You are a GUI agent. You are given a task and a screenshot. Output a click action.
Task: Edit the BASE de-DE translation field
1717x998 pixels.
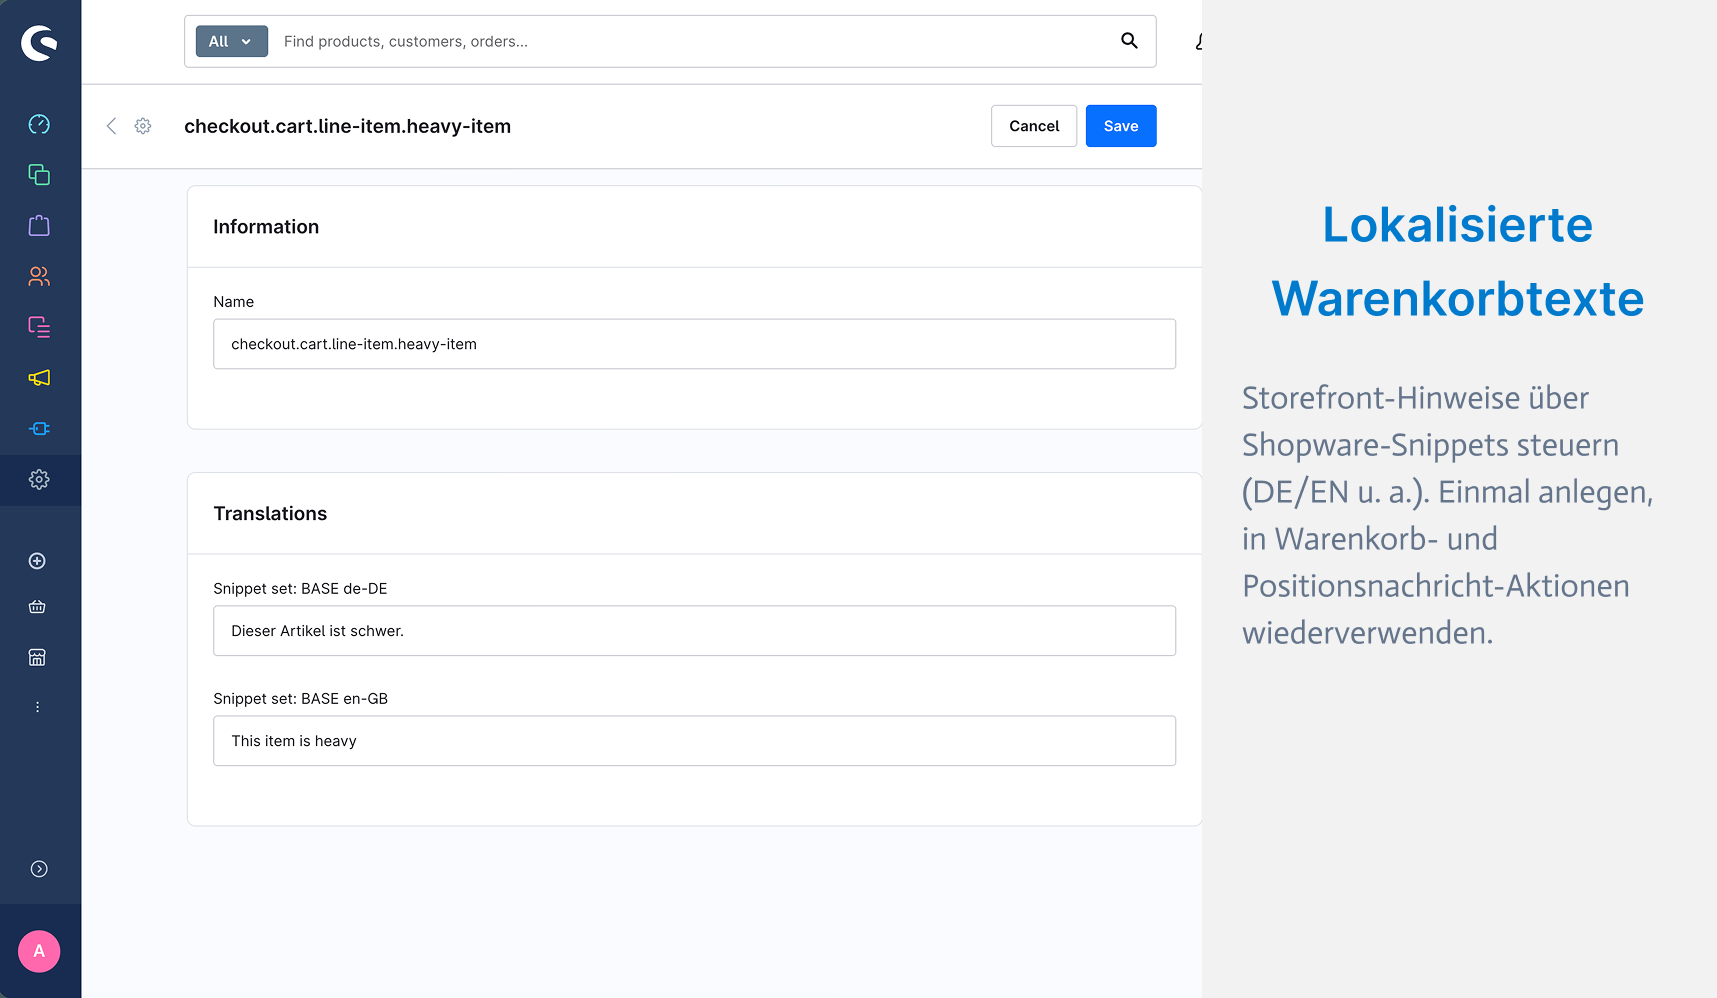pos(694,631)
